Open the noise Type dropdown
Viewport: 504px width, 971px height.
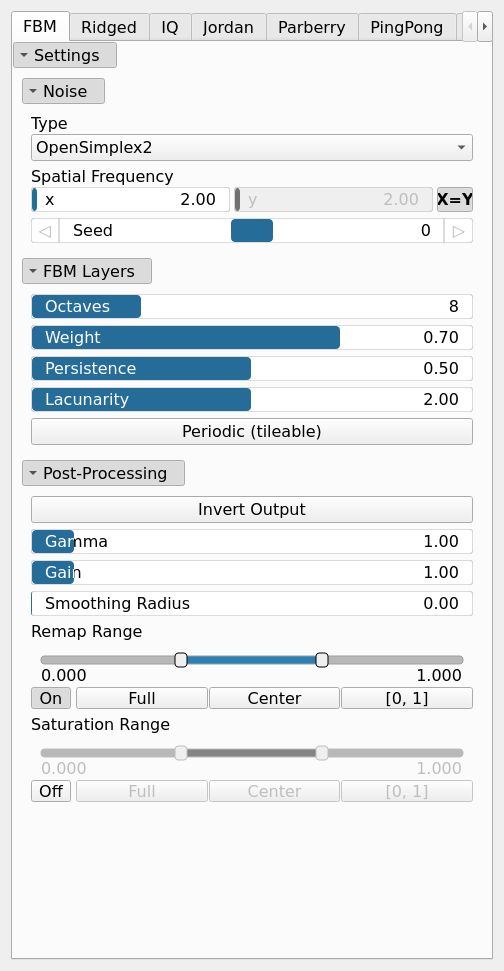(x=252, y=147)
